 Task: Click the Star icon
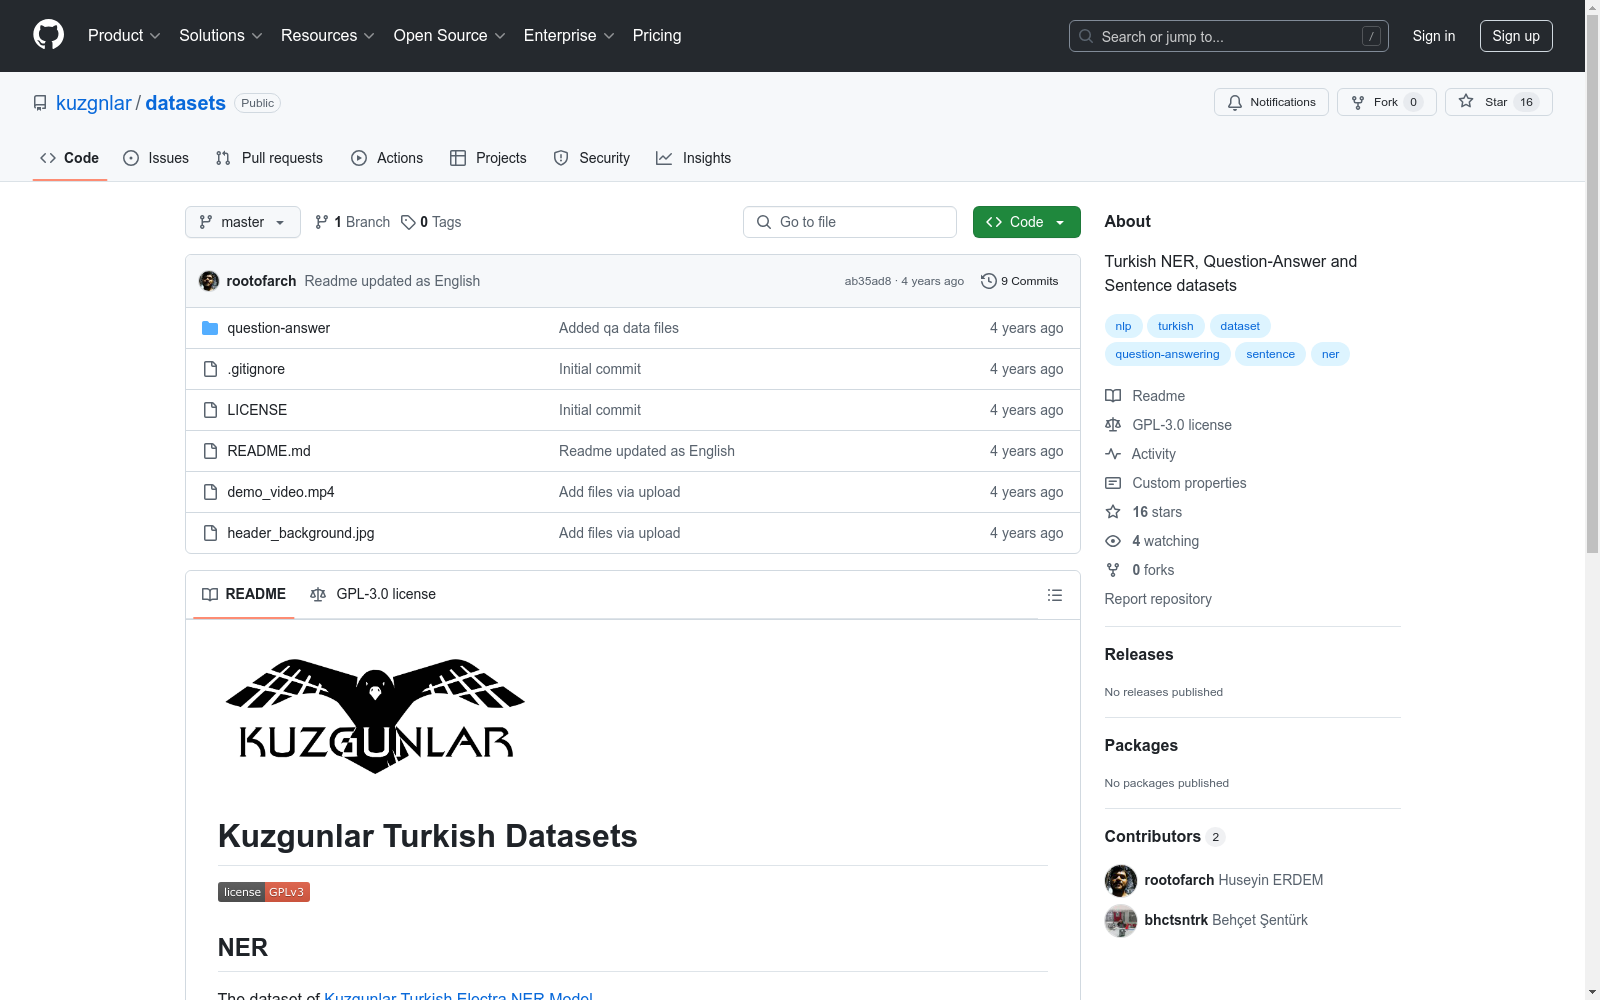1466,101
